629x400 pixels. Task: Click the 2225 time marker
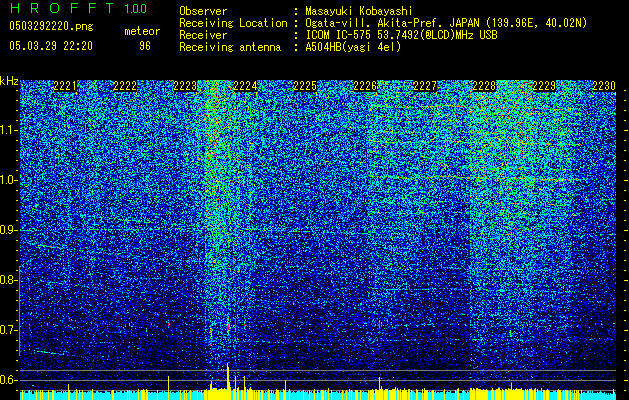(305, 86)
